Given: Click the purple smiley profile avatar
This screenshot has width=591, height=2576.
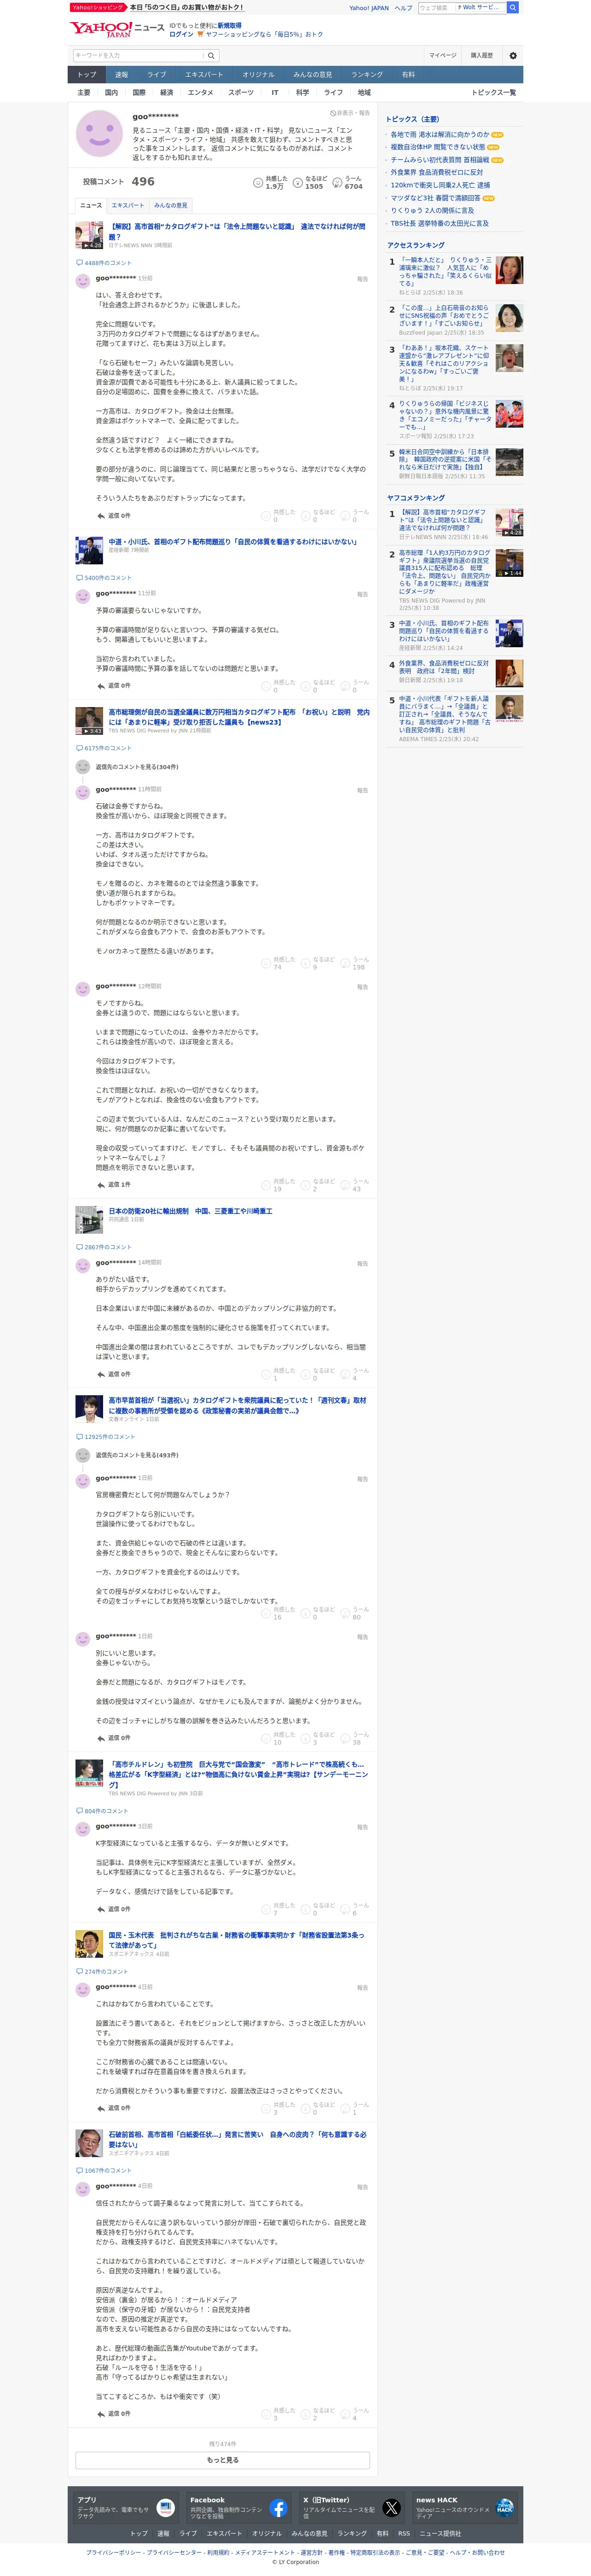Looking at the screenshot, I should 99,134.
